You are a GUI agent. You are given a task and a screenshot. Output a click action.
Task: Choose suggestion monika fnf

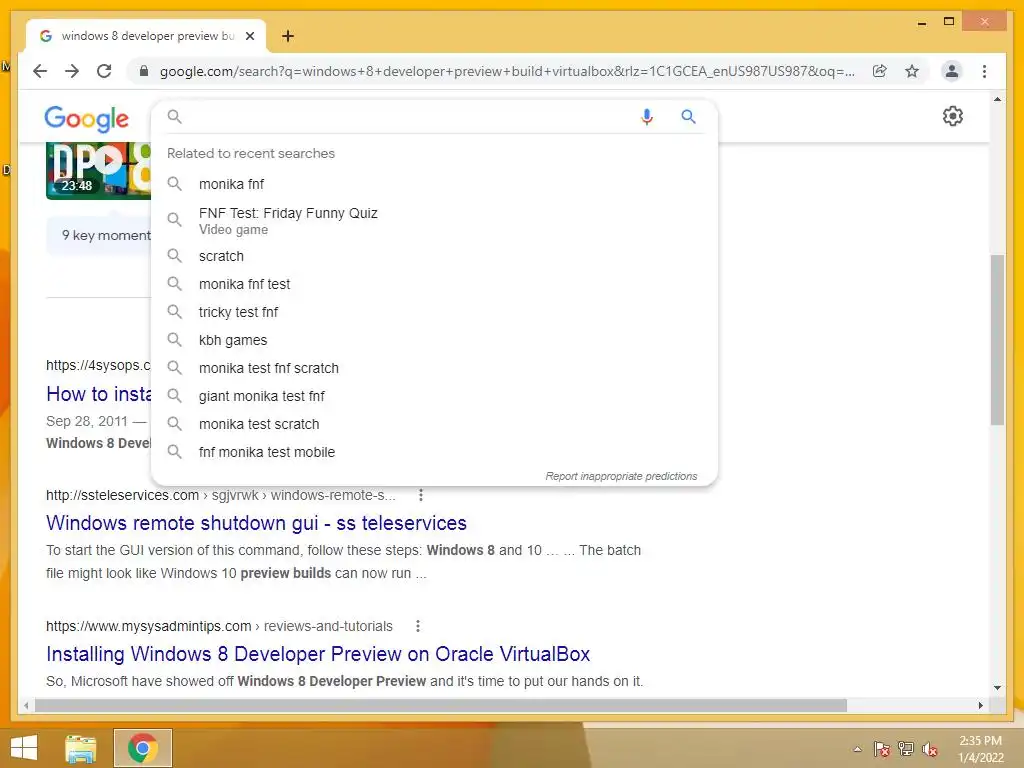pos(434,184)
